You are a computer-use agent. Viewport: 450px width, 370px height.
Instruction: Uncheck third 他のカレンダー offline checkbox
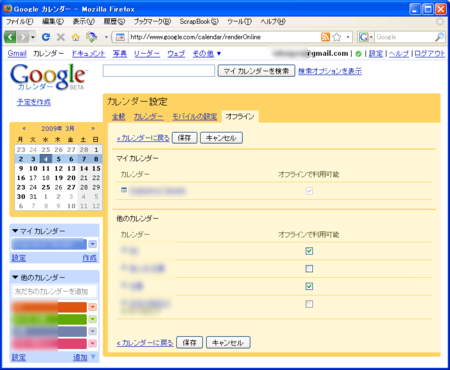(309, 286)
